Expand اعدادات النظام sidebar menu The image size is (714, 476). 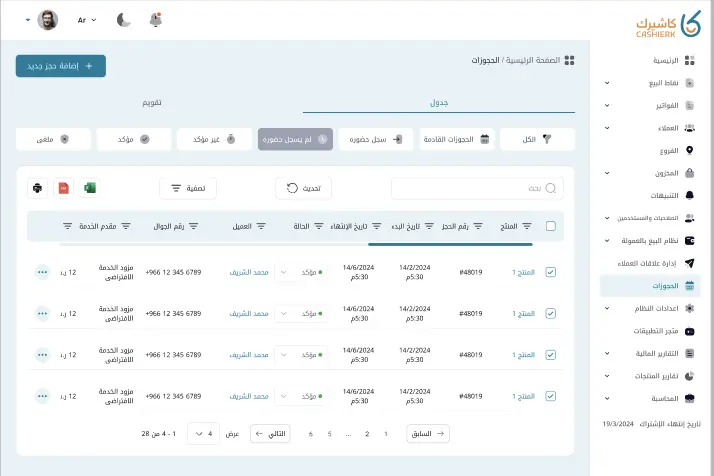pyautogui.click(x=607, y=308)
